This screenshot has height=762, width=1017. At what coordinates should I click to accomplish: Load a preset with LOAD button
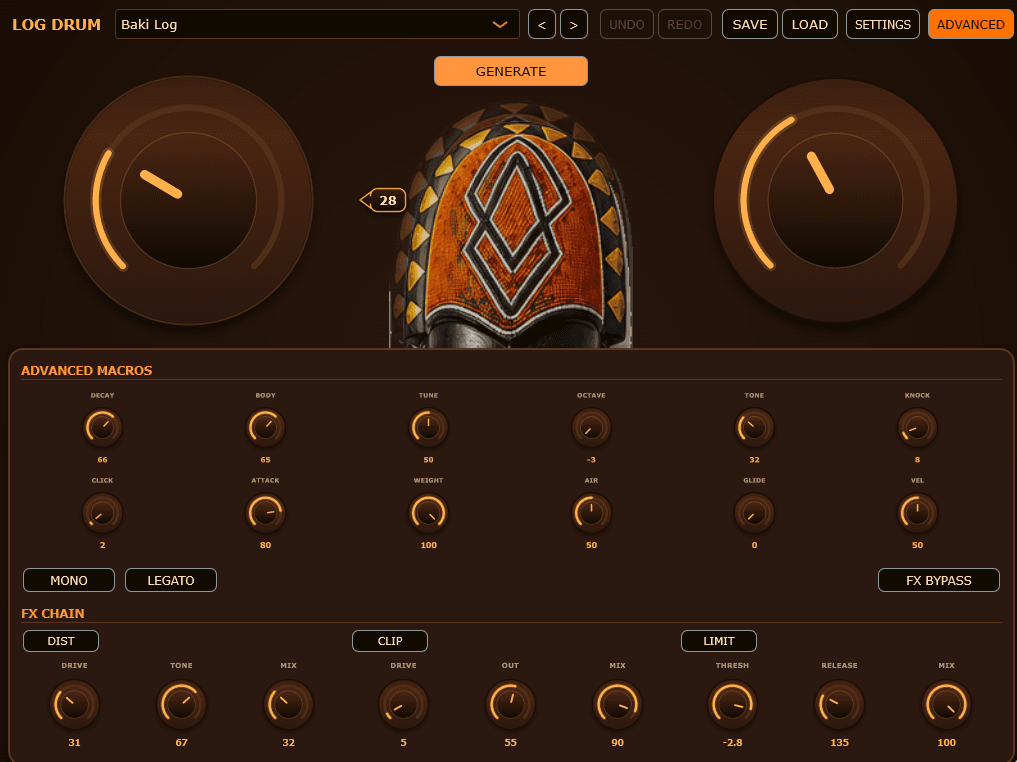tap(809, 25)
